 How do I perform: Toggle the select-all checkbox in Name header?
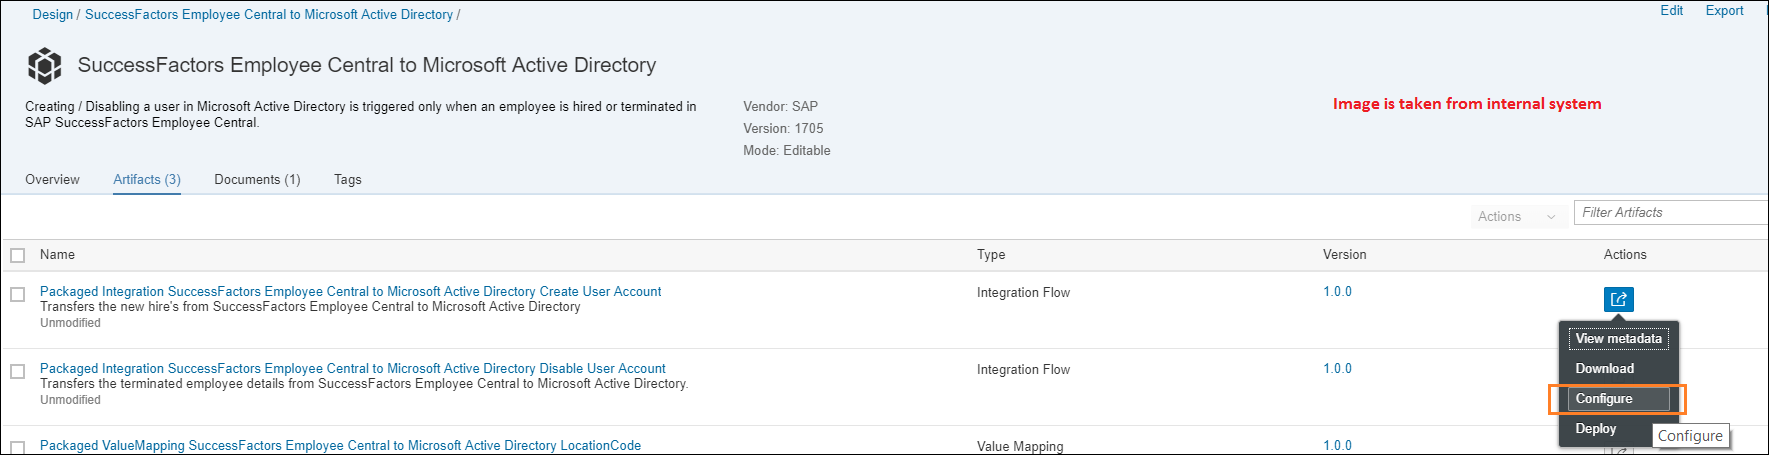pyautogui.click(x=17, y=255)
